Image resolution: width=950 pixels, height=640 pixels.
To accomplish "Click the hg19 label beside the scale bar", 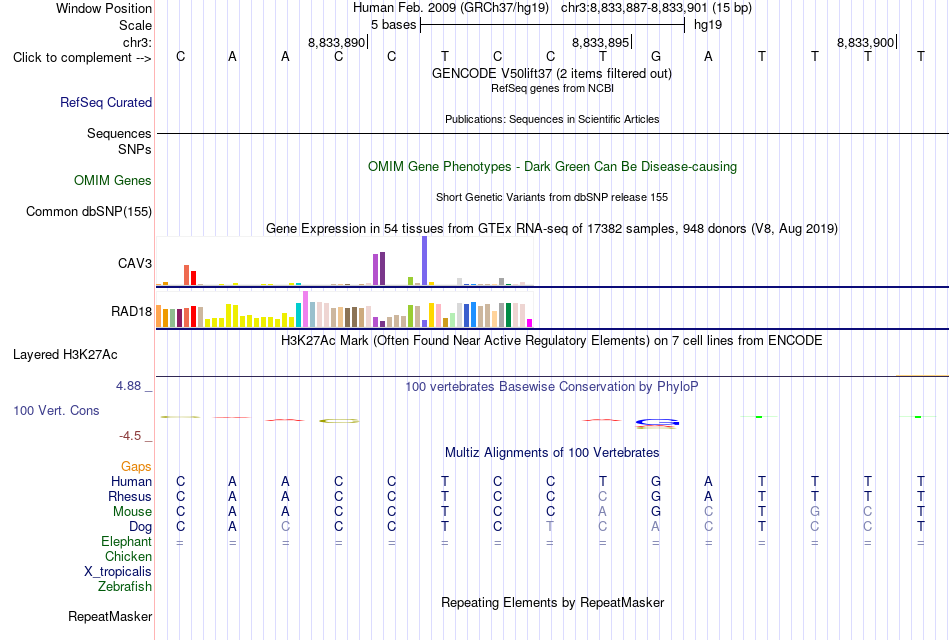I will pyautogui.click(x=708, y=25).
